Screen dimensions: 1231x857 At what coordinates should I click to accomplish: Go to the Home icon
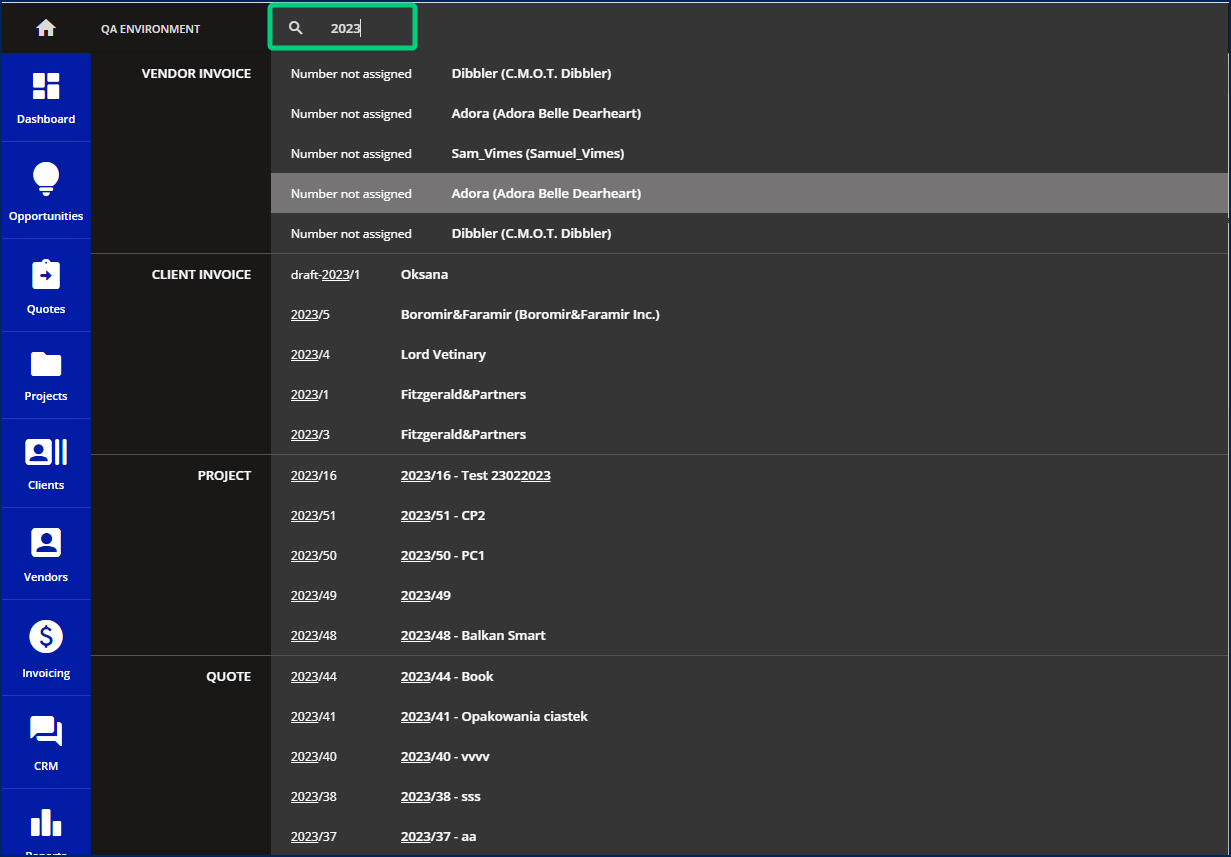pos(46,28)
